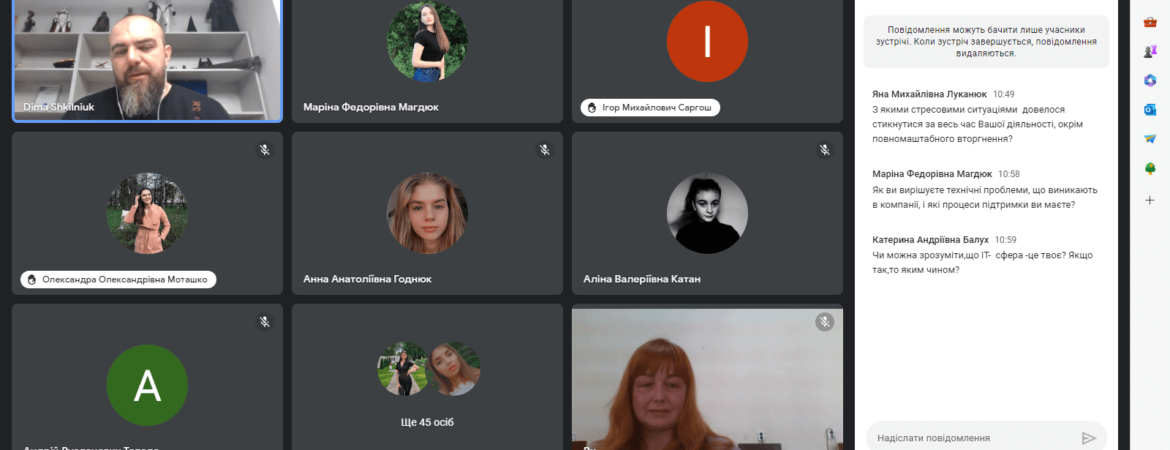
Task: Click Олександра Моташко's round avatar photo
Action: pyautogui.click(x=147, y=213)
